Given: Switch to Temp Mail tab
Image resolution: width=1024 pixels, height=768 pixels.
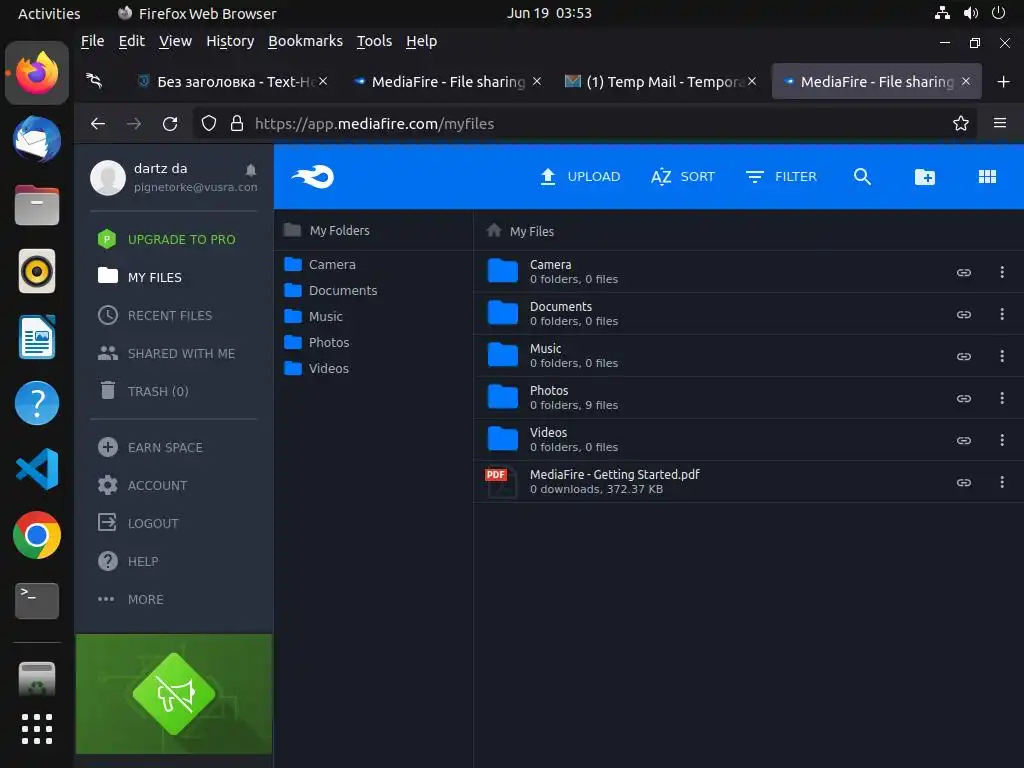Looking at the screenshot, I should (660, 82).
